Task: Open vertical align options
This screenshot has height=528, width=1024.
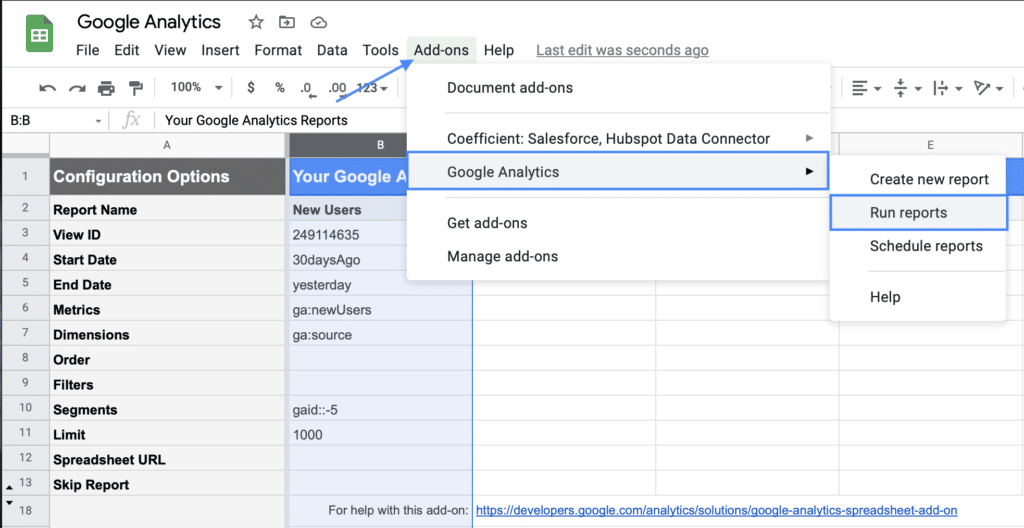Action: pyautogui.click(x=907, y=88)
